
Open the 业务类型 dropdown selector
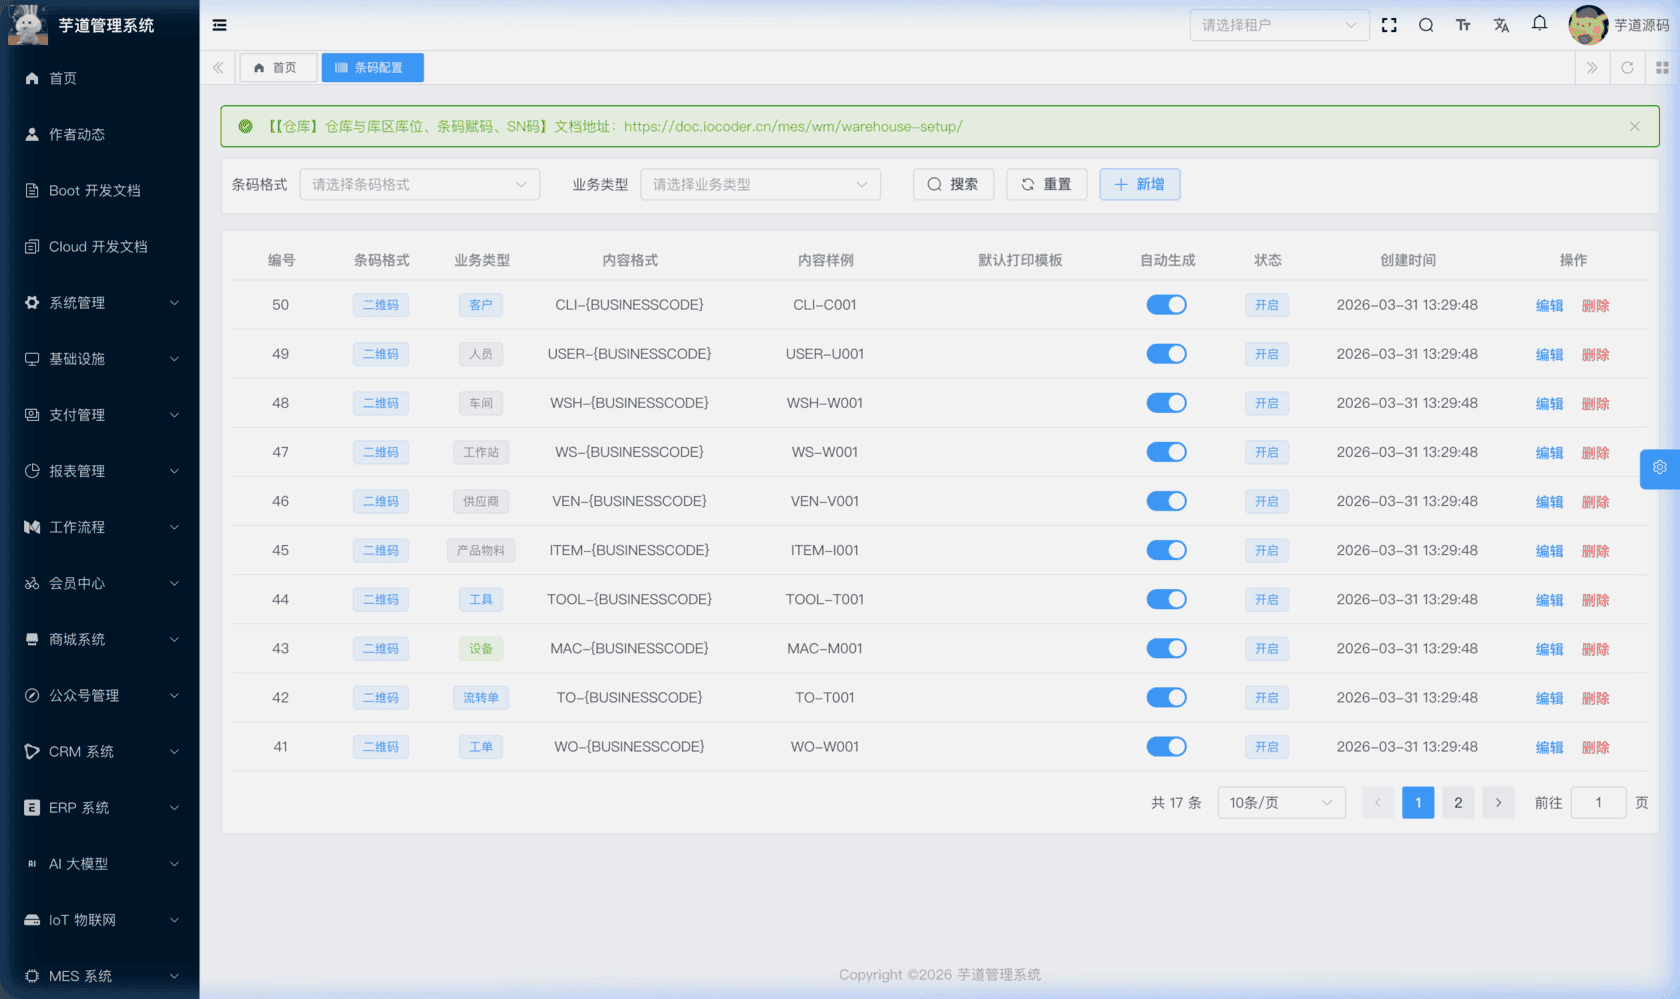[x=760, y=184]
